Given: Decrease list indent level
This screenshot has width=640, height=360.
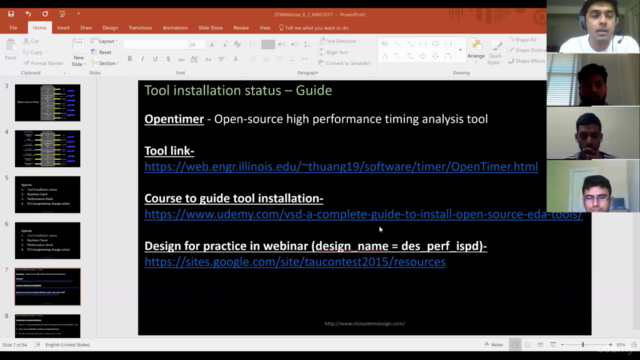Looking at the screenshot, I should (282, 44).
